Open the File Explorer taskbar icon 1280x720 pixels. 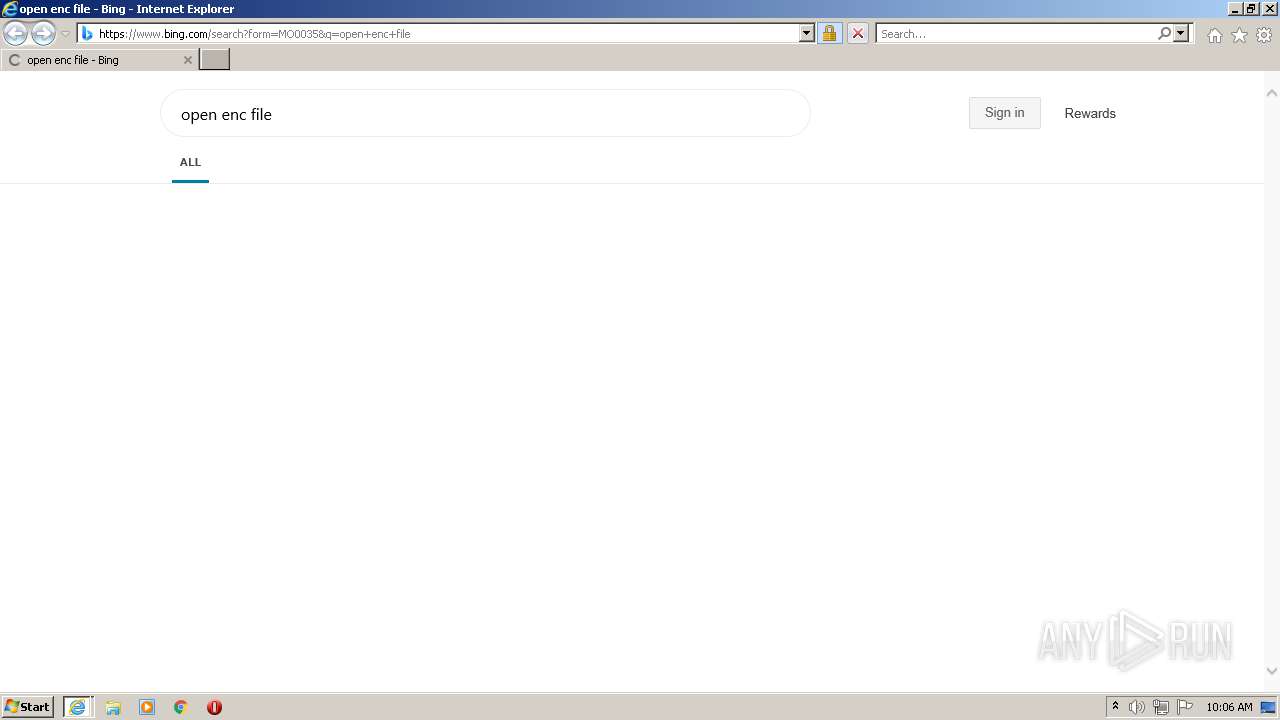tap(113, 707)
